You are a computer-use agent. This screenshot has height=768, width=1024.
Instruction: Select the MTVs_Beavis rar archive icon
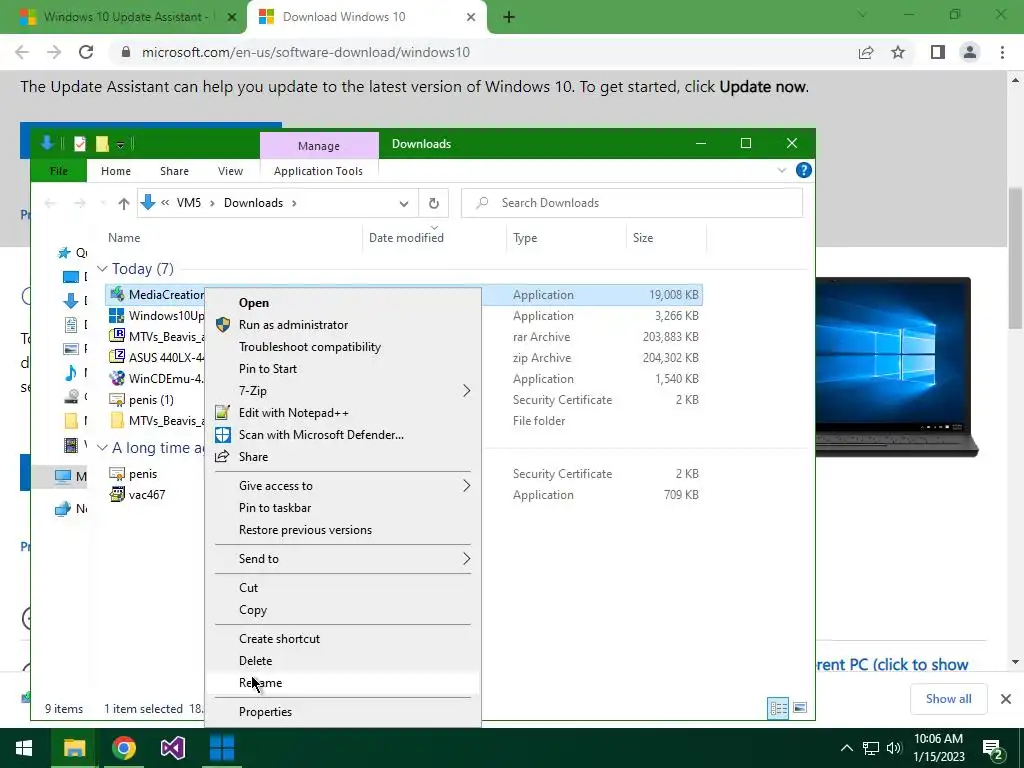coord(117,337)
